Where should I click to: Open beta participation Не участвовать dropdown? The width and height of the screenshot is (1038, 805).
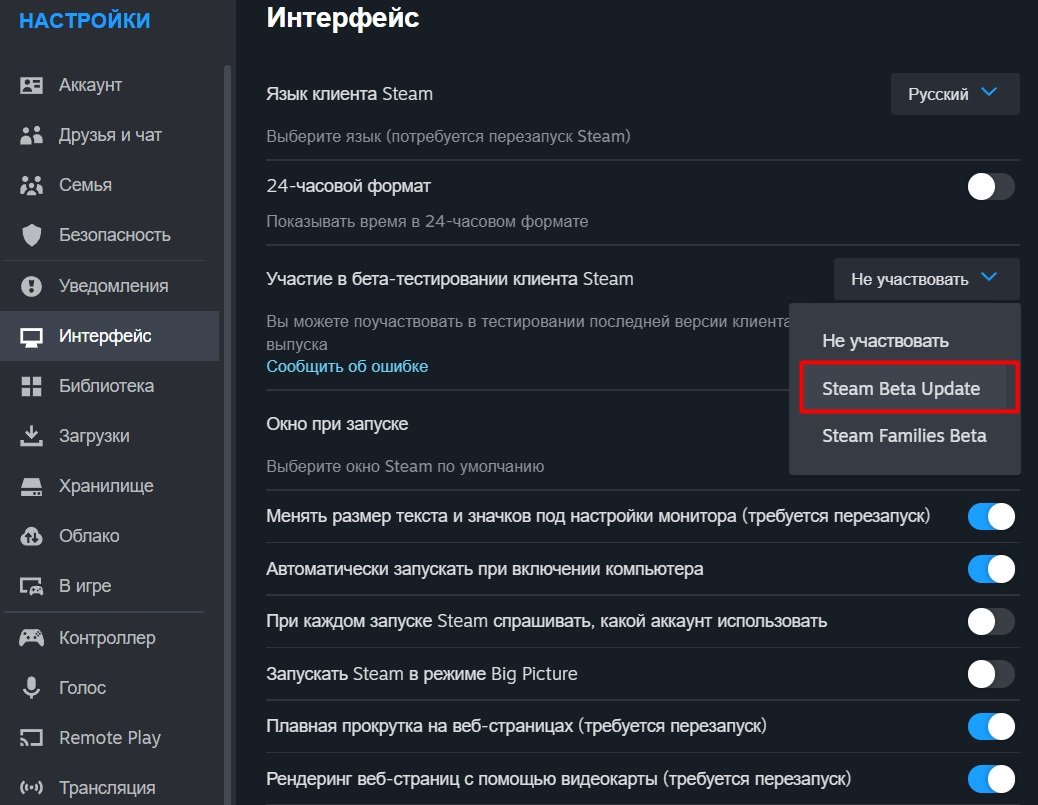click(926, 279)
